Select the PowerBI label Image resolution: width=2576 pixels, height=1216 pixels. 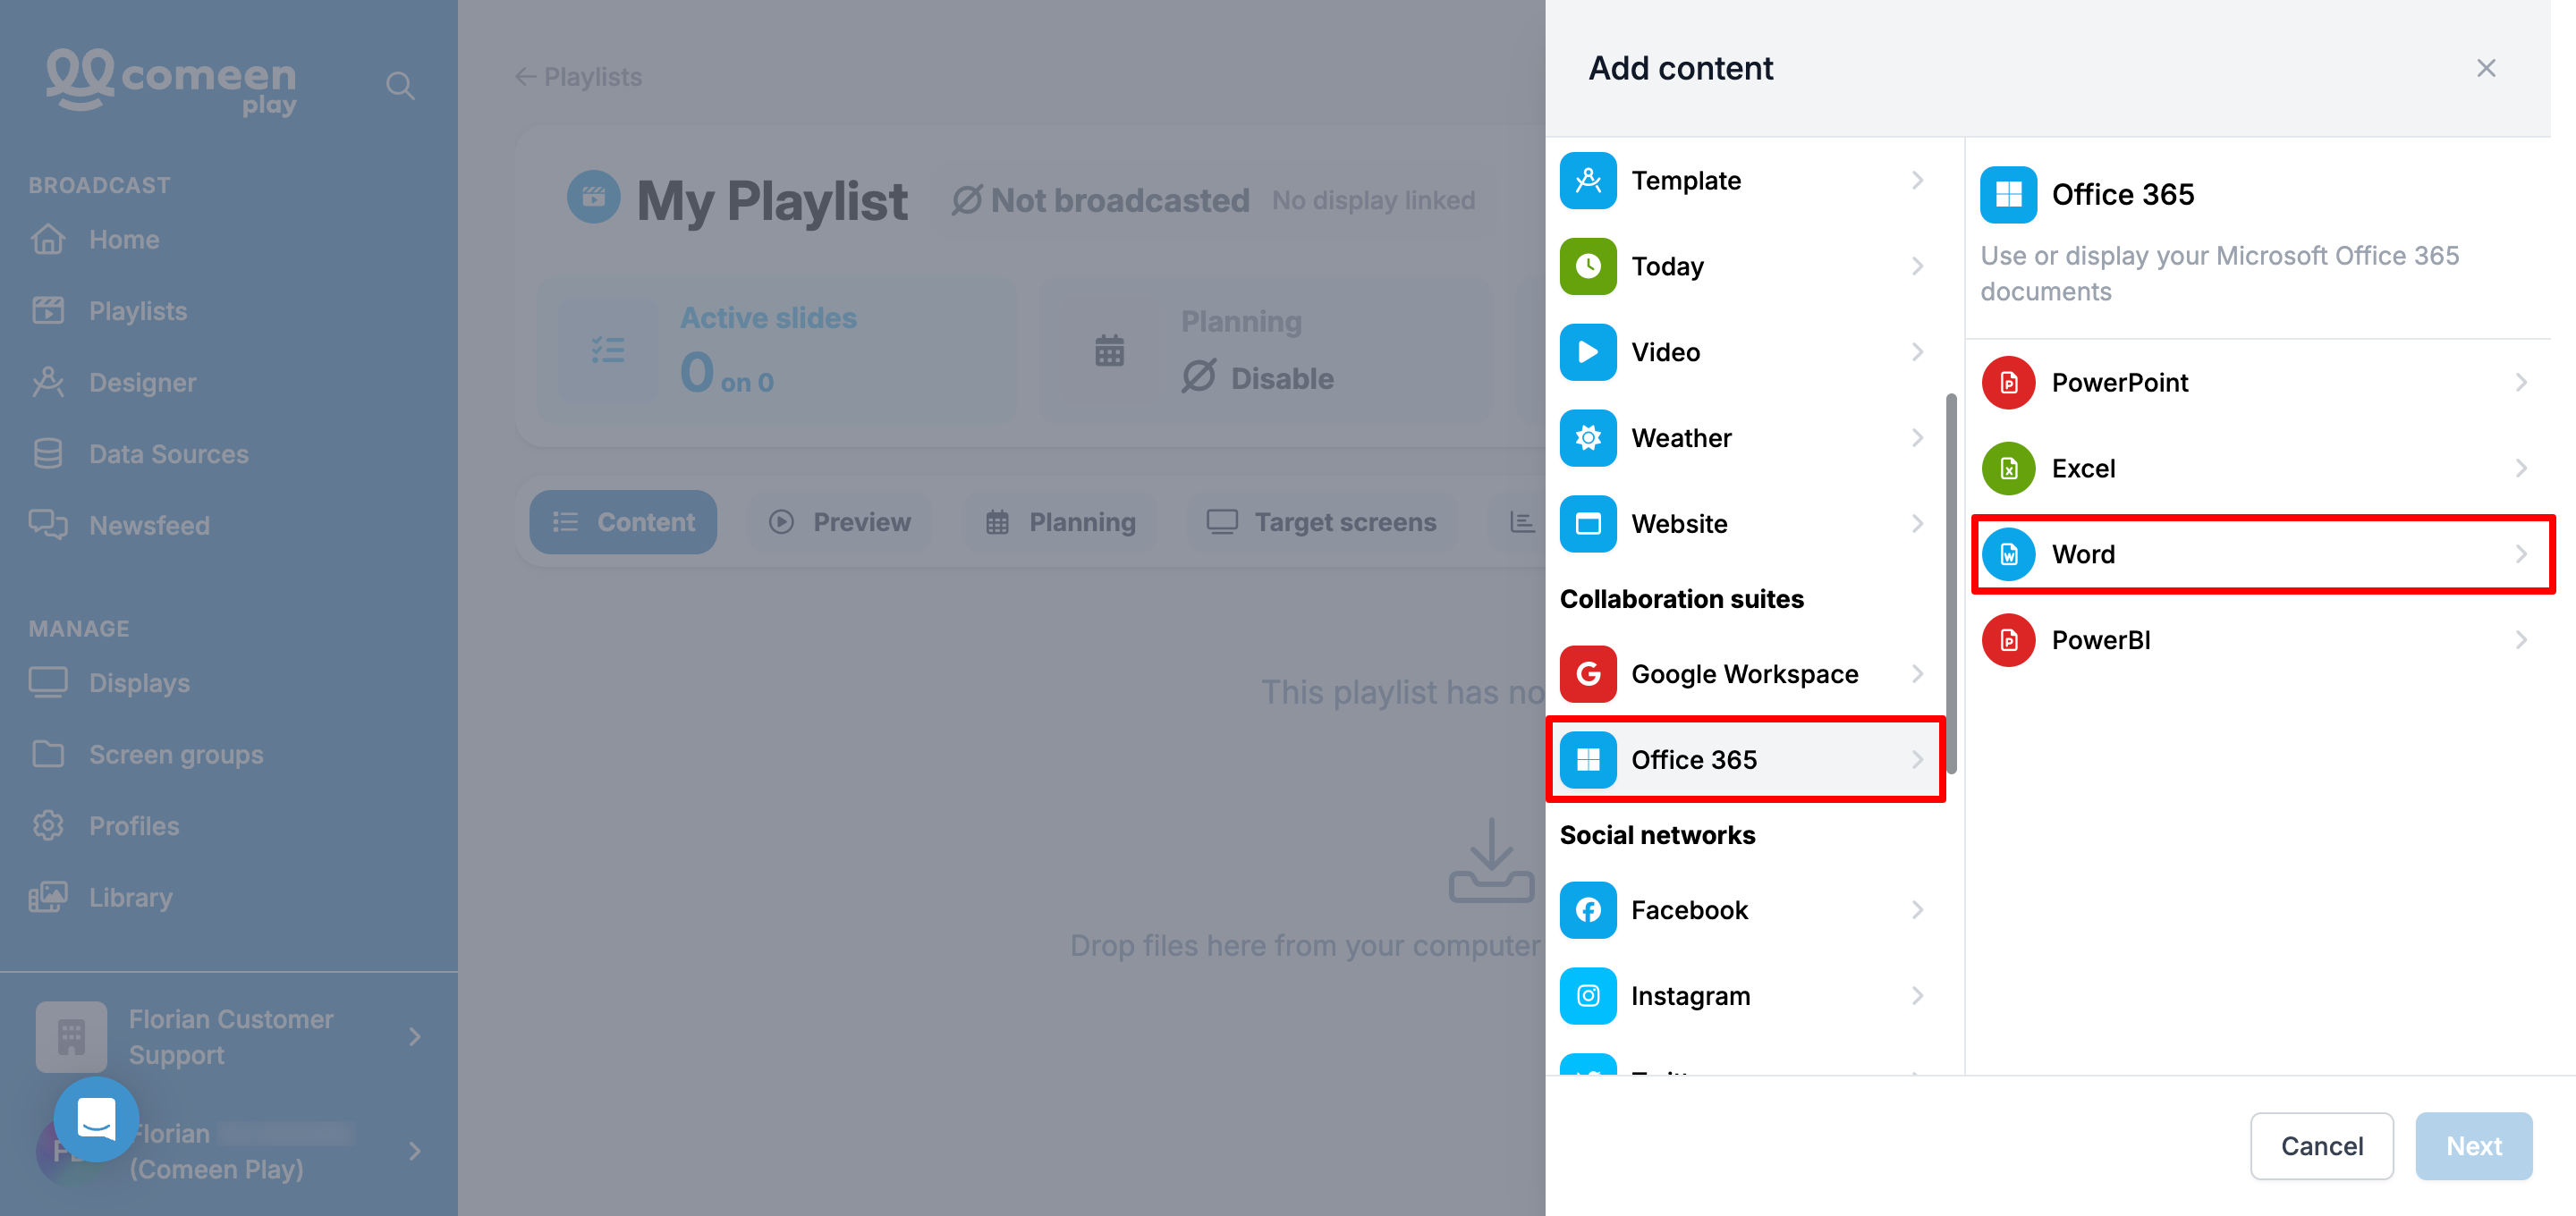point(2101,641)
